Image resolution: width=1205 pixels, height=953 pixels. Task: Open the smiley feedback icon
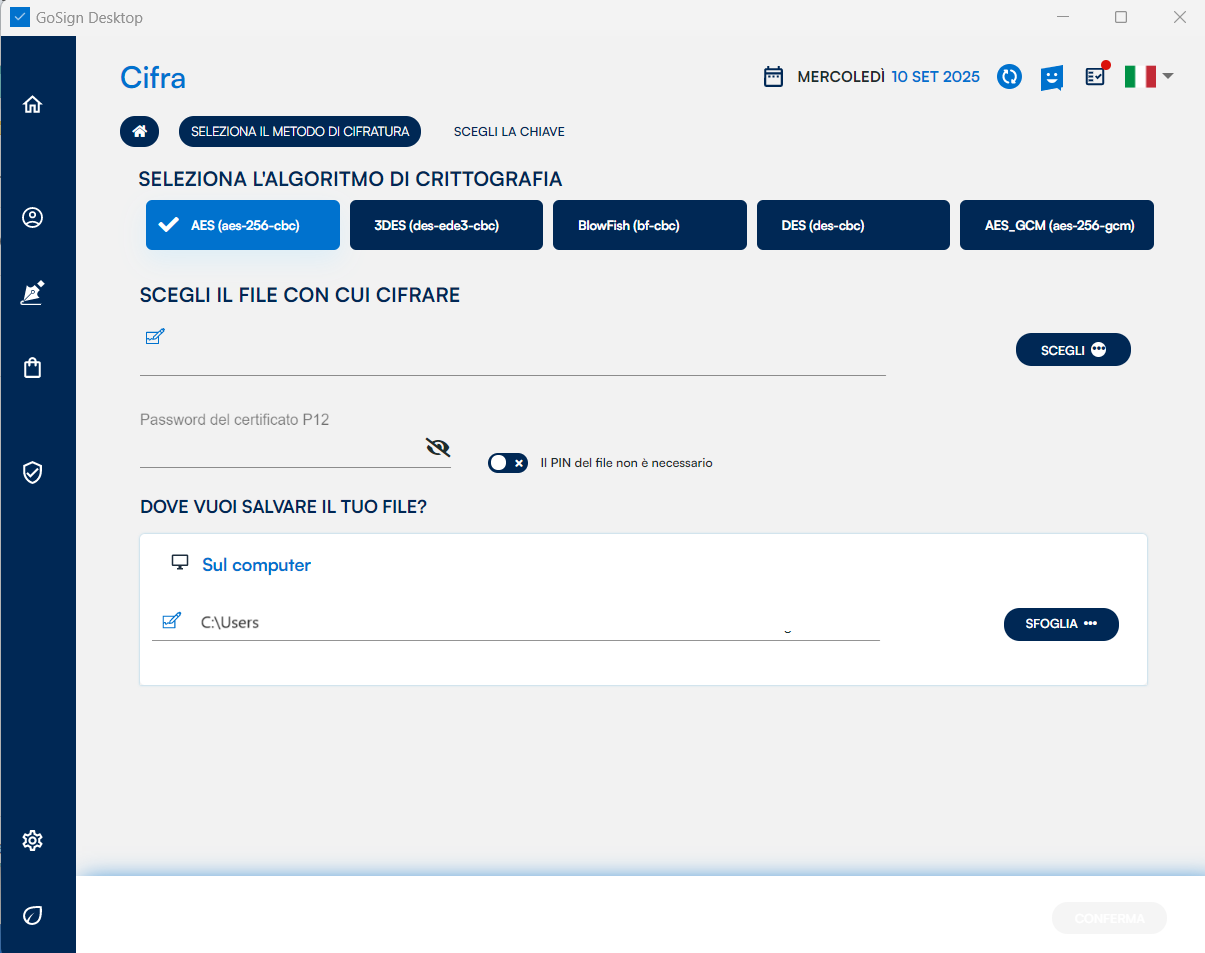1051,77
